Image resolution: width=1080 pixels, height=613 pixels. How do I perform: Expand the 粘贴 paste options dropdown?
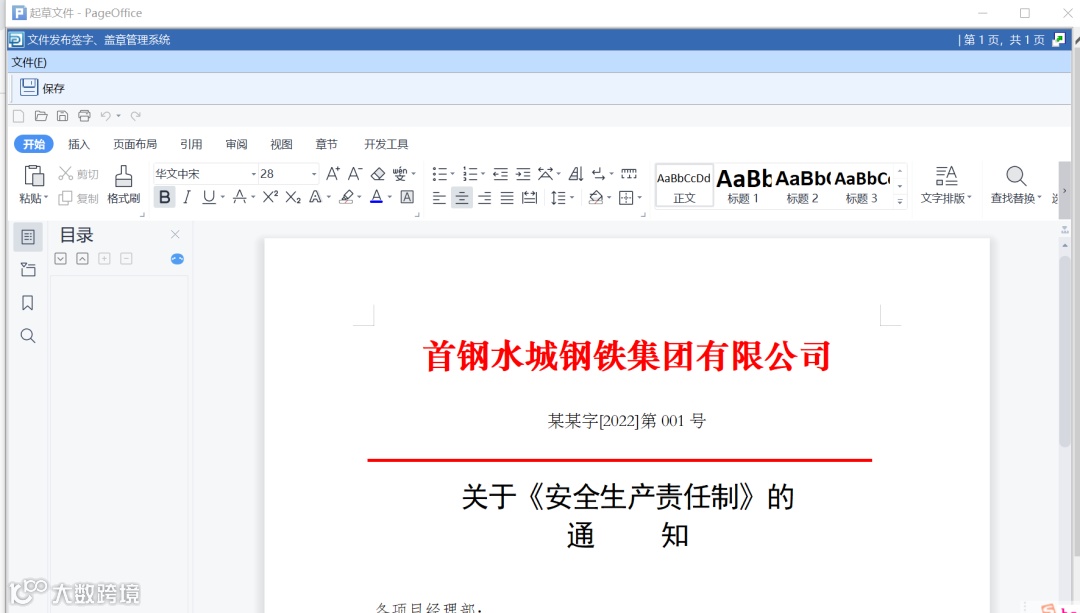(34, 198)
